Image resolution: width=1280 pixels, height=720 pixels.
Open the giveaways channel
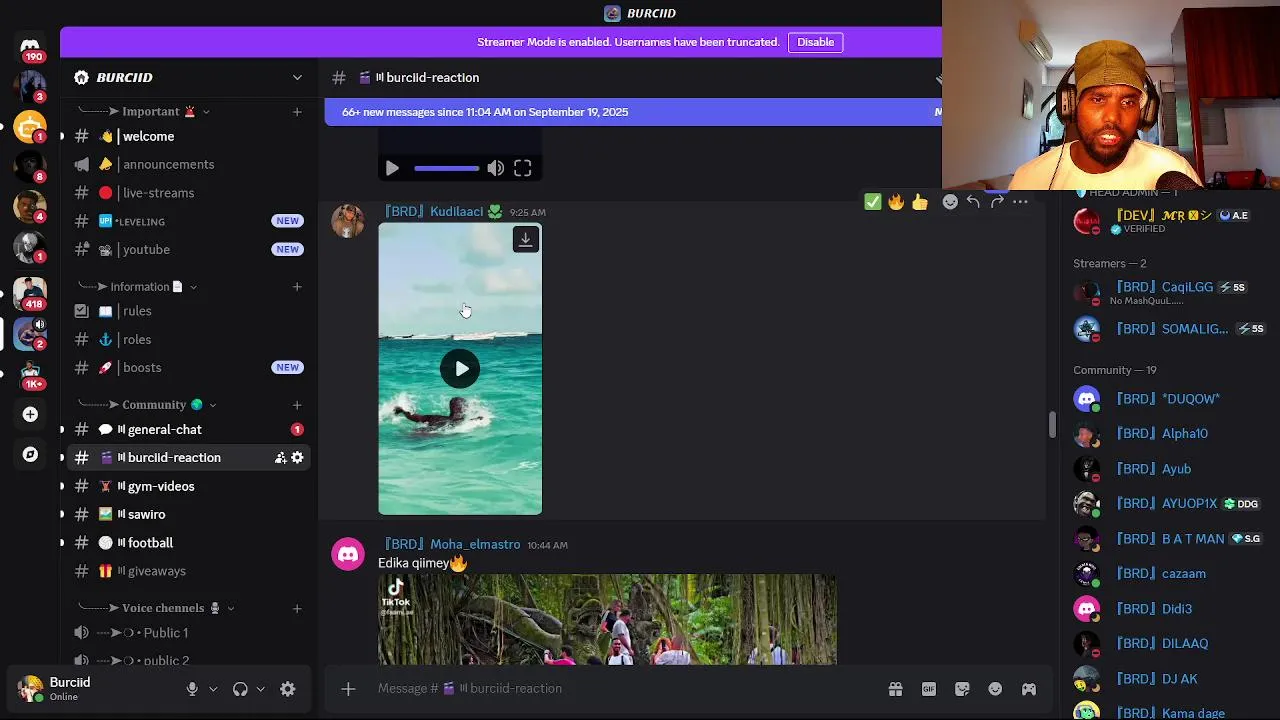[x=189, y=571]
